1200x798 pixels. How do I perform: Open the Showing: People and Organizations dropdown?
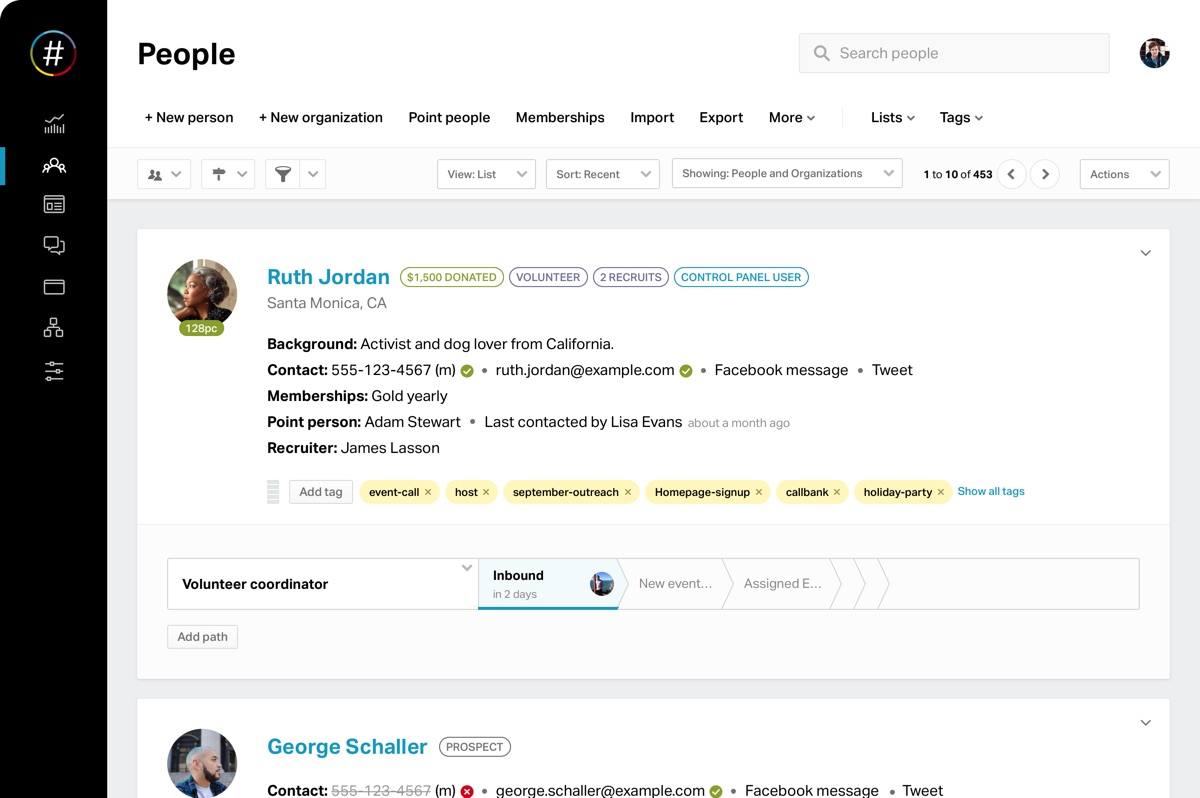[787, 173]
